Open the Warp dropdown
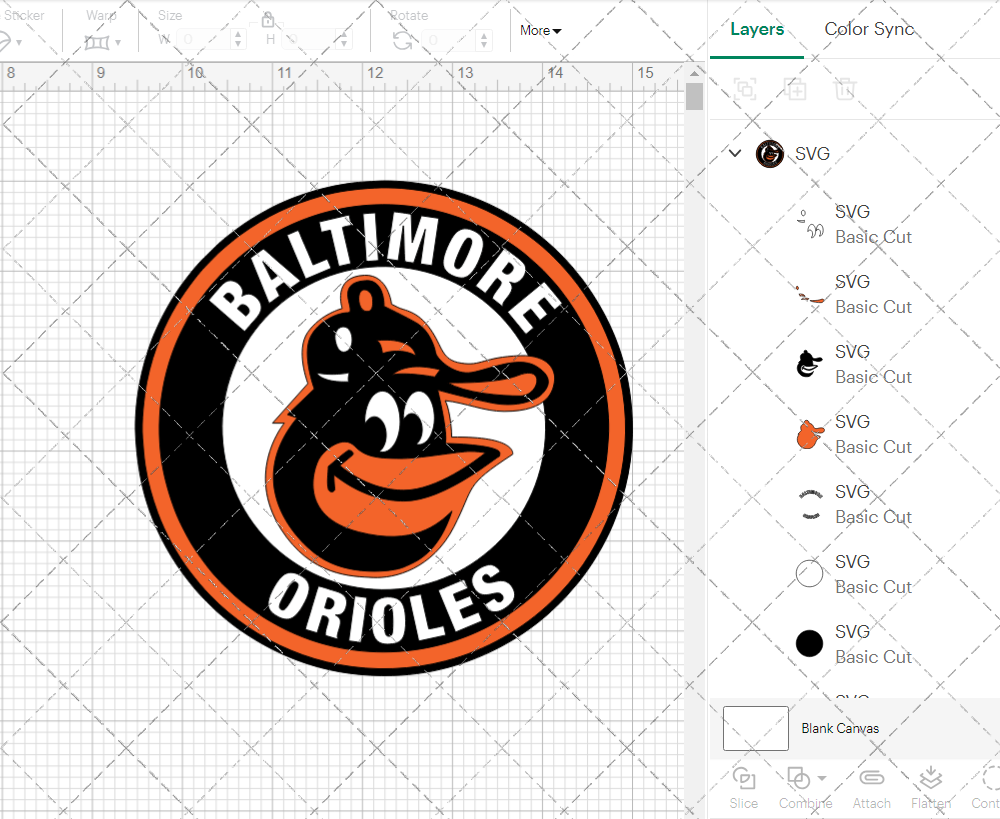 pyautogui.click(x=103, y=42)
